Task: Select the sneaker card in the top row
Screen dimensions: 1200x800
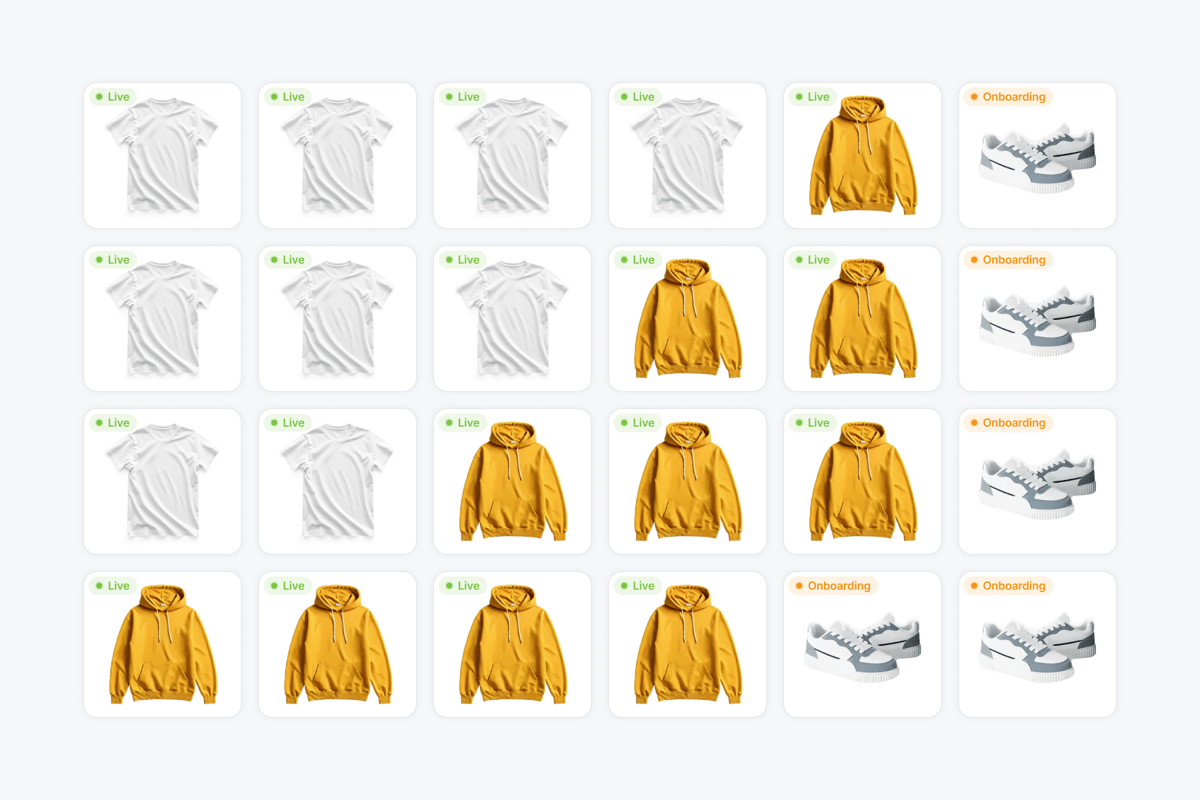Action: (1037, 155)
